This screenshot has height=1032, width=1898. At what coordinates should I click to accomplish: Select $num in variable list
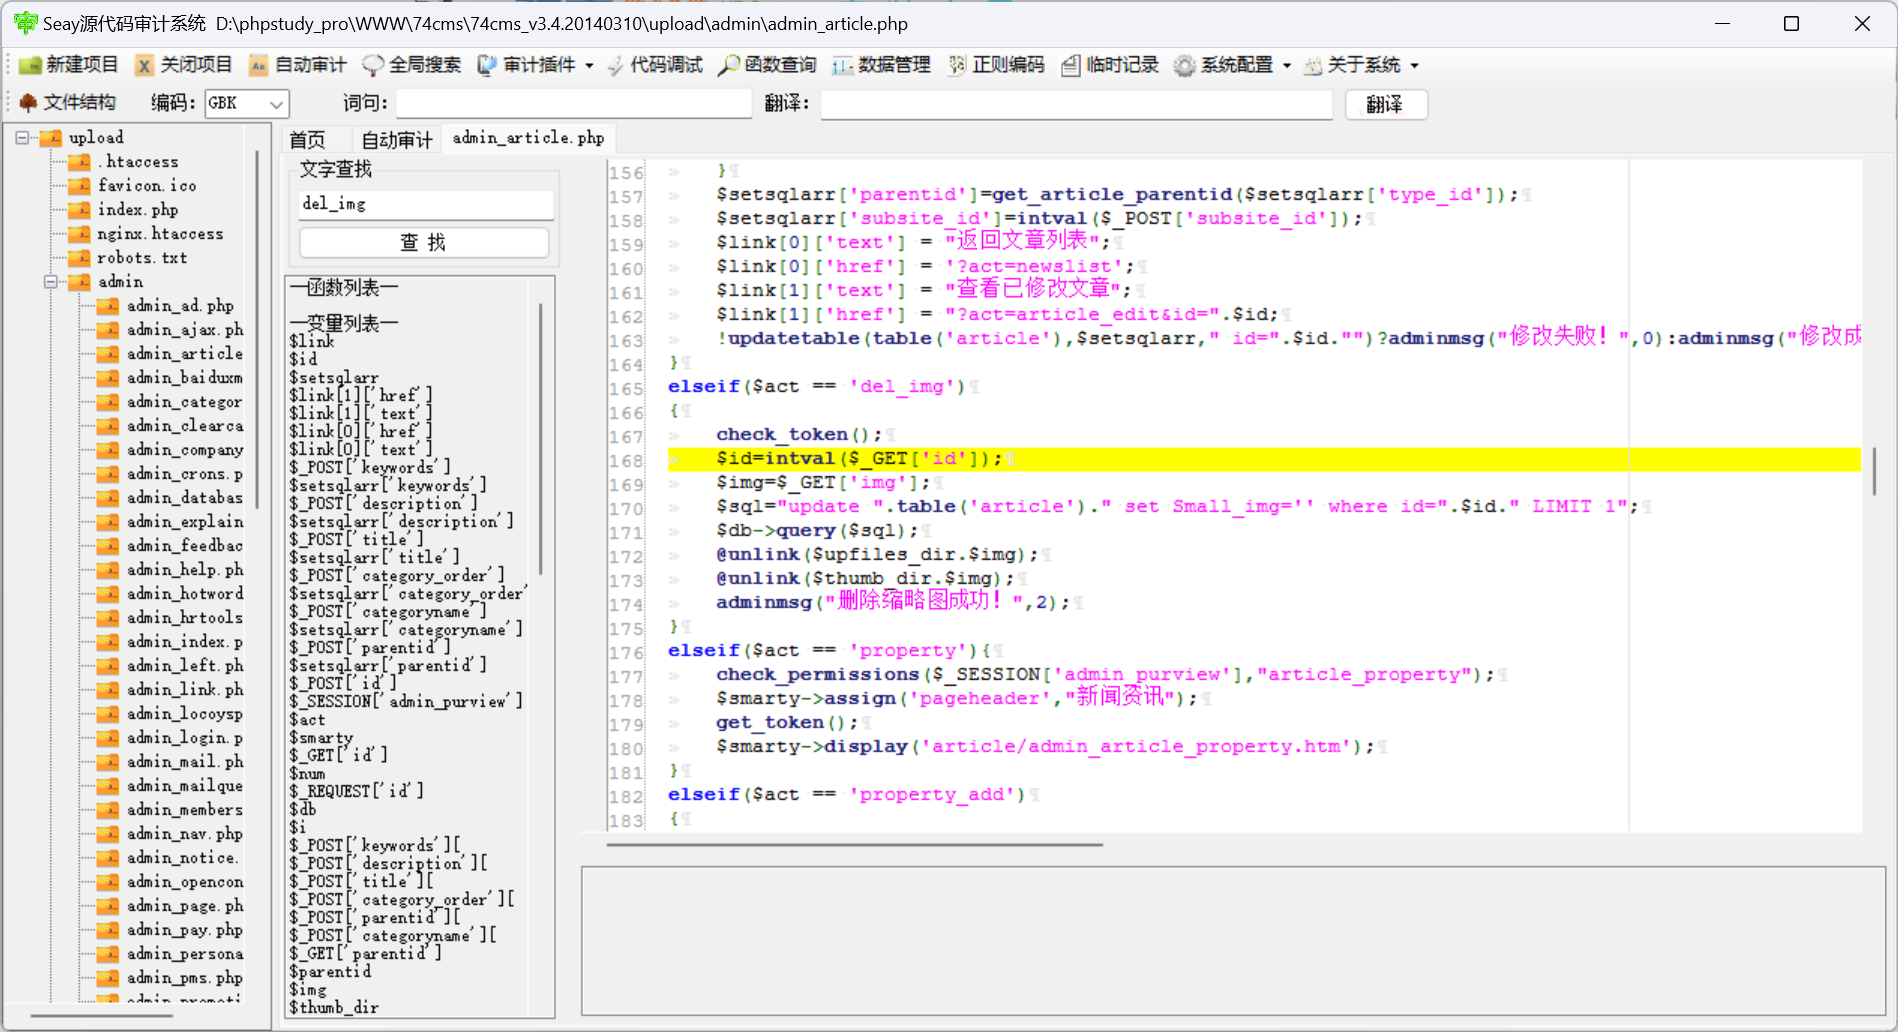pos(307,774)
